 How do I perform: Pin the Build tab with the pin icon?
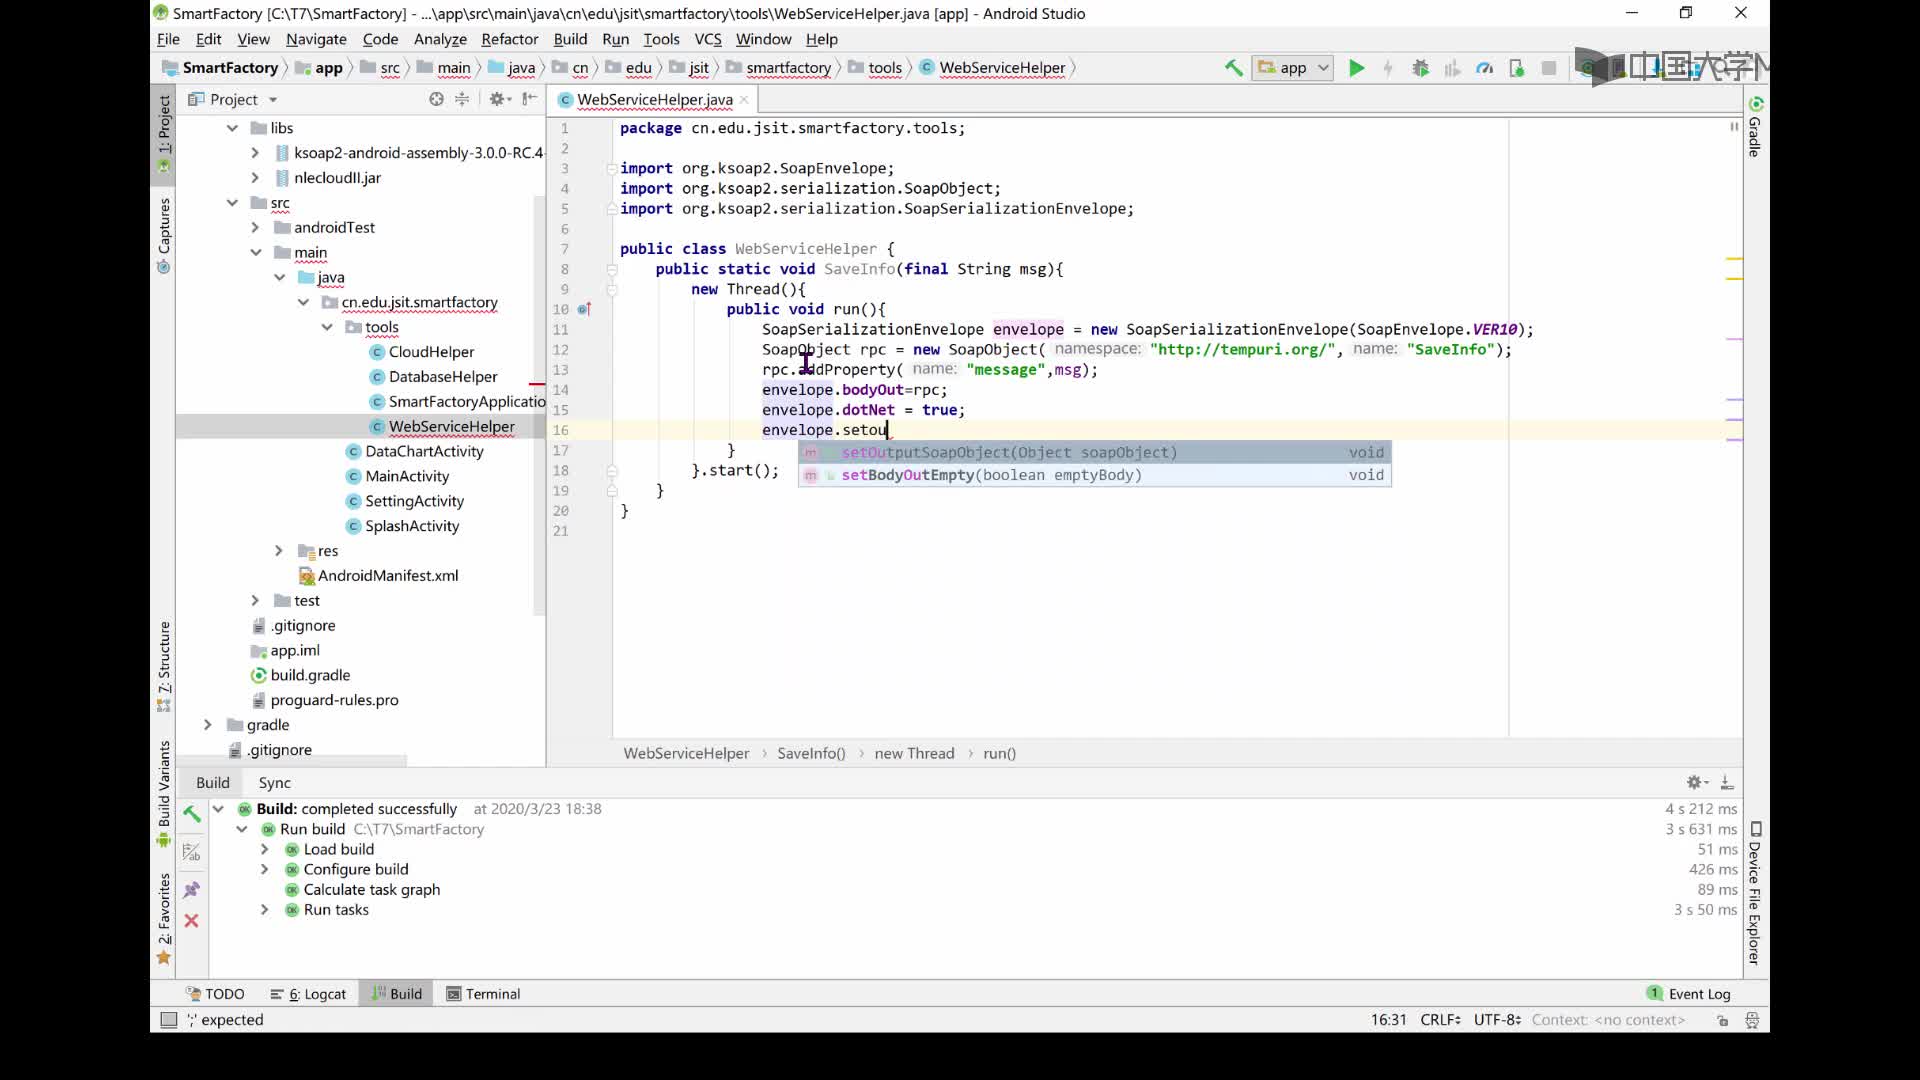(x=191, y=889)
